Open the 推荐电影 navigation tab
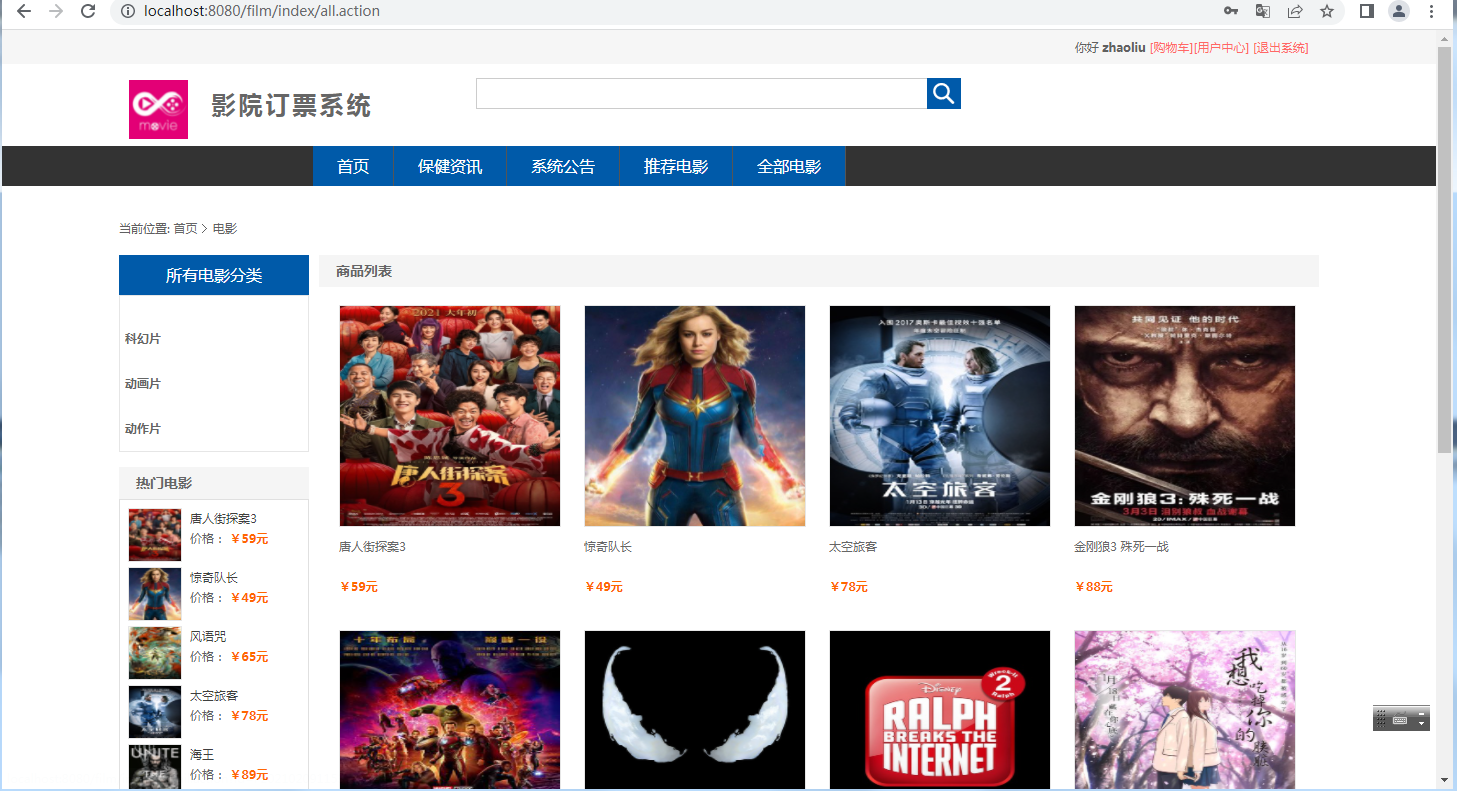 676,166
